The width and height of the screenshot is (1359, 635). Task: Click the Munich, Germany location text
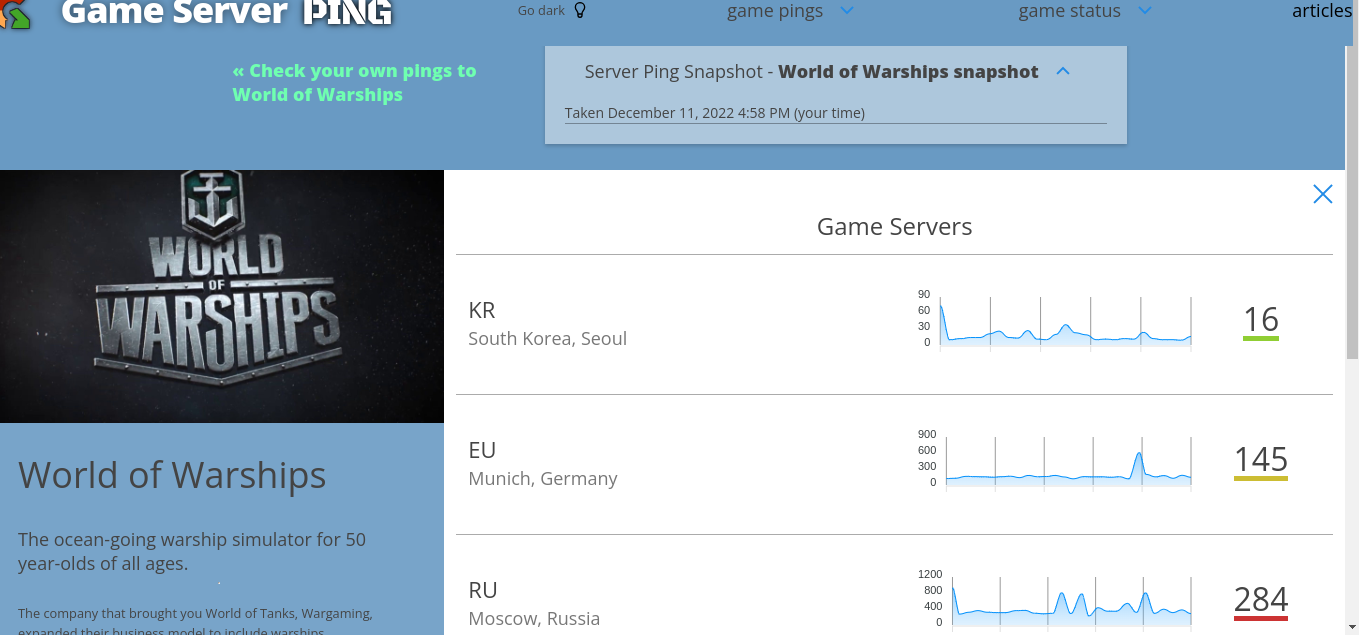(x=543, y=479)
